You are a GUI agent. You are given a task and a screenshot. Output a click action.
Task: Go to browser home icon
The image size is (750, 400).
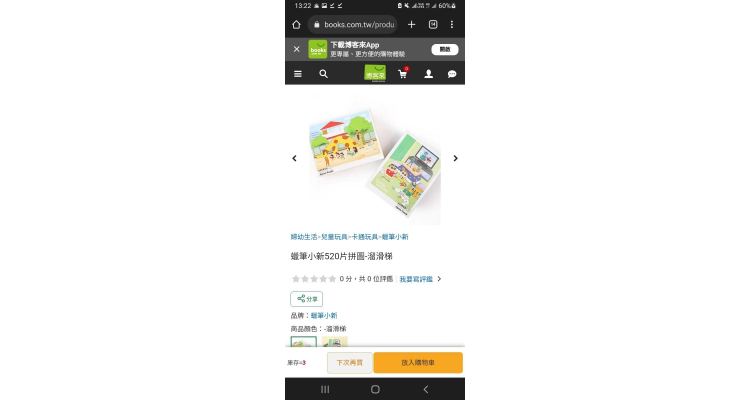[297, 24]
